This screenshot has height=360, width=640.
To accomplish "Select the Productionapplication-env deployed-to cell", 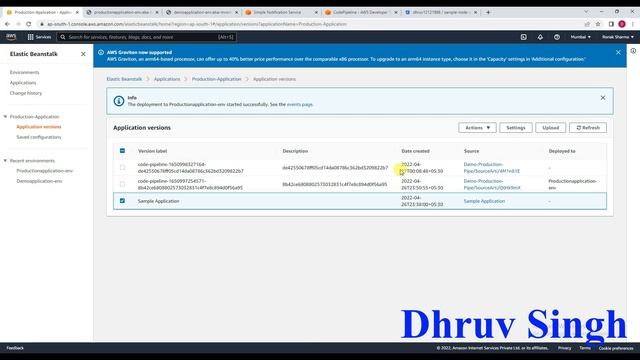I will coord(572,184).
